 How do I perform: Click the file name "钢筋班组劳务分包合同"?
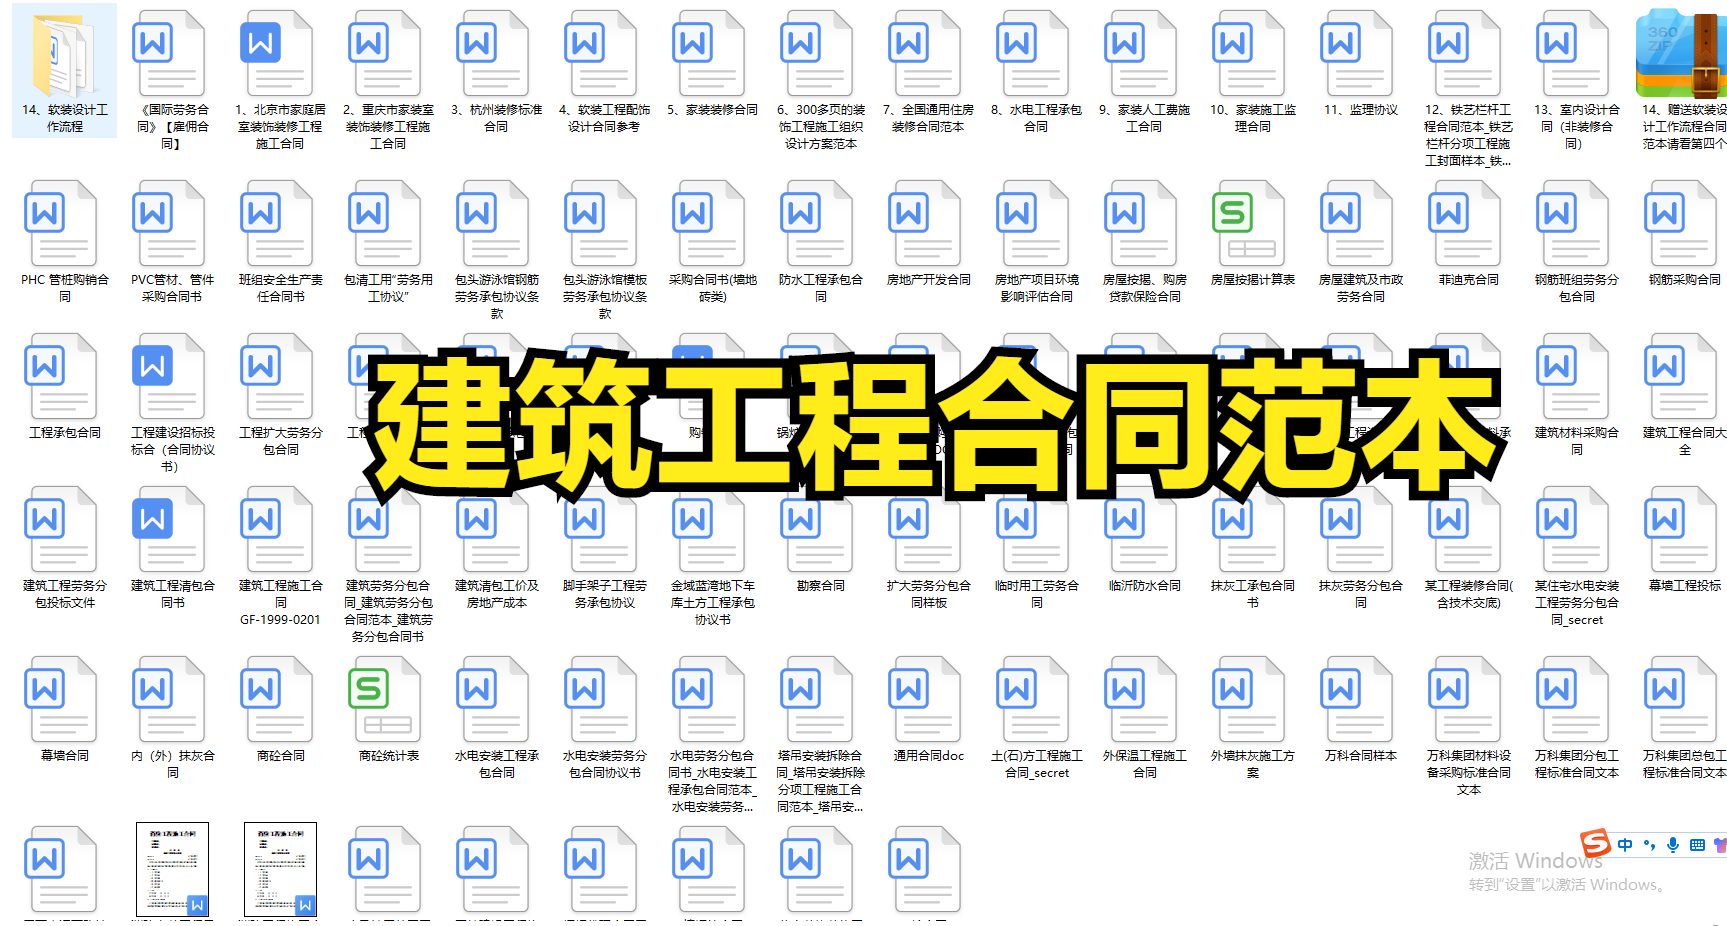[1577, 288]
